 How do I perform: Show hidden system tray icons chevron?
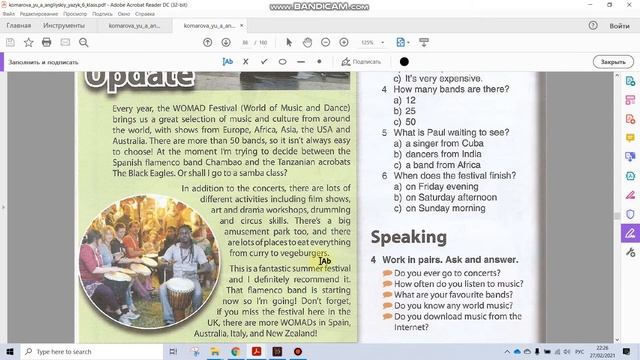[x=507, y=351]
